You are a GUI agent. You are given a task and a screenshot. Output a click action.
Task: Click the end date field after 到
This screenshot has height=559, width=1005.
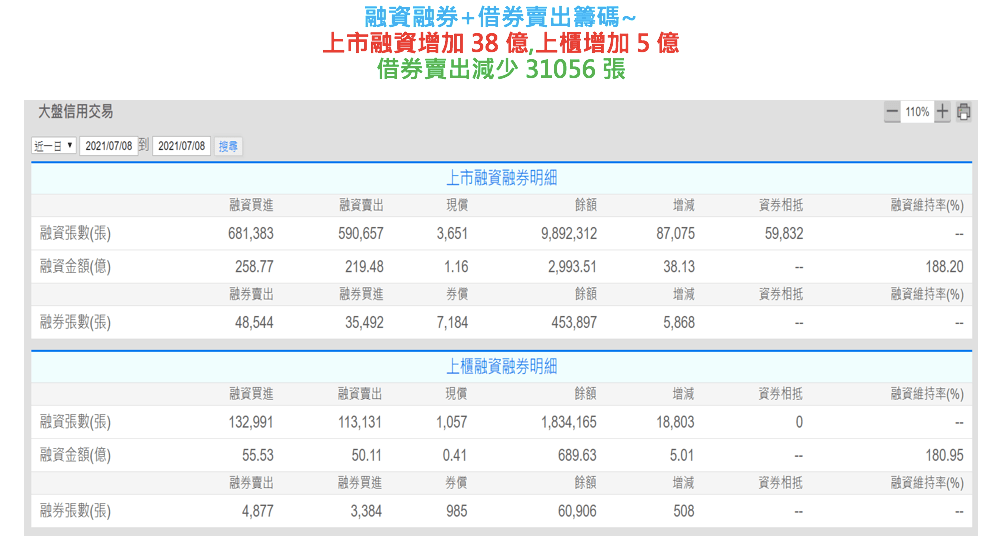[x=181, y=146]
